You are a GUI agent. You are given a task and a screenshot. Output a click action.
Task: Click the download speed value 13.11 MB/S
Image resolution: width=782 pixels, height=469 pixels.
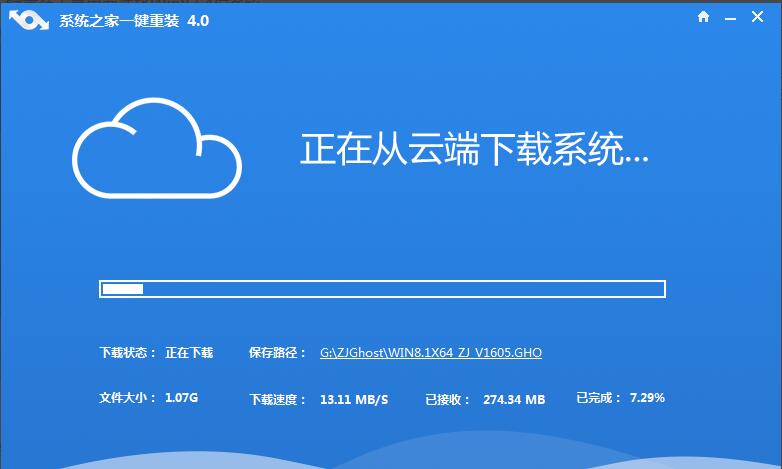point(354,400)
